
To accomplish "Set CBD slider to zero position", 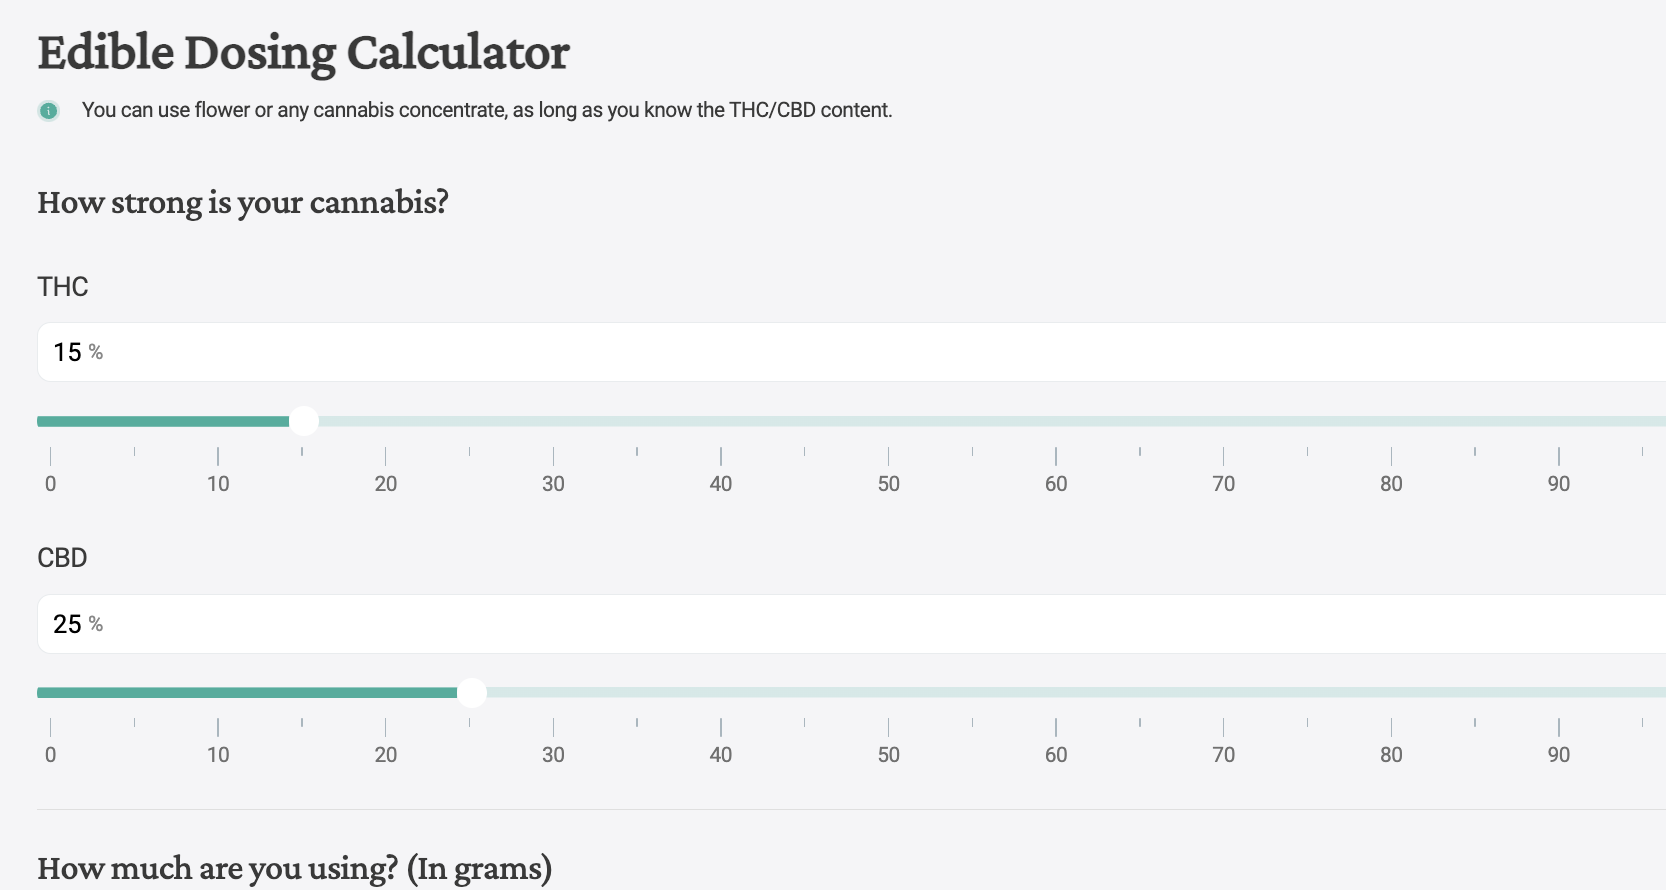I will coord(40,692).
